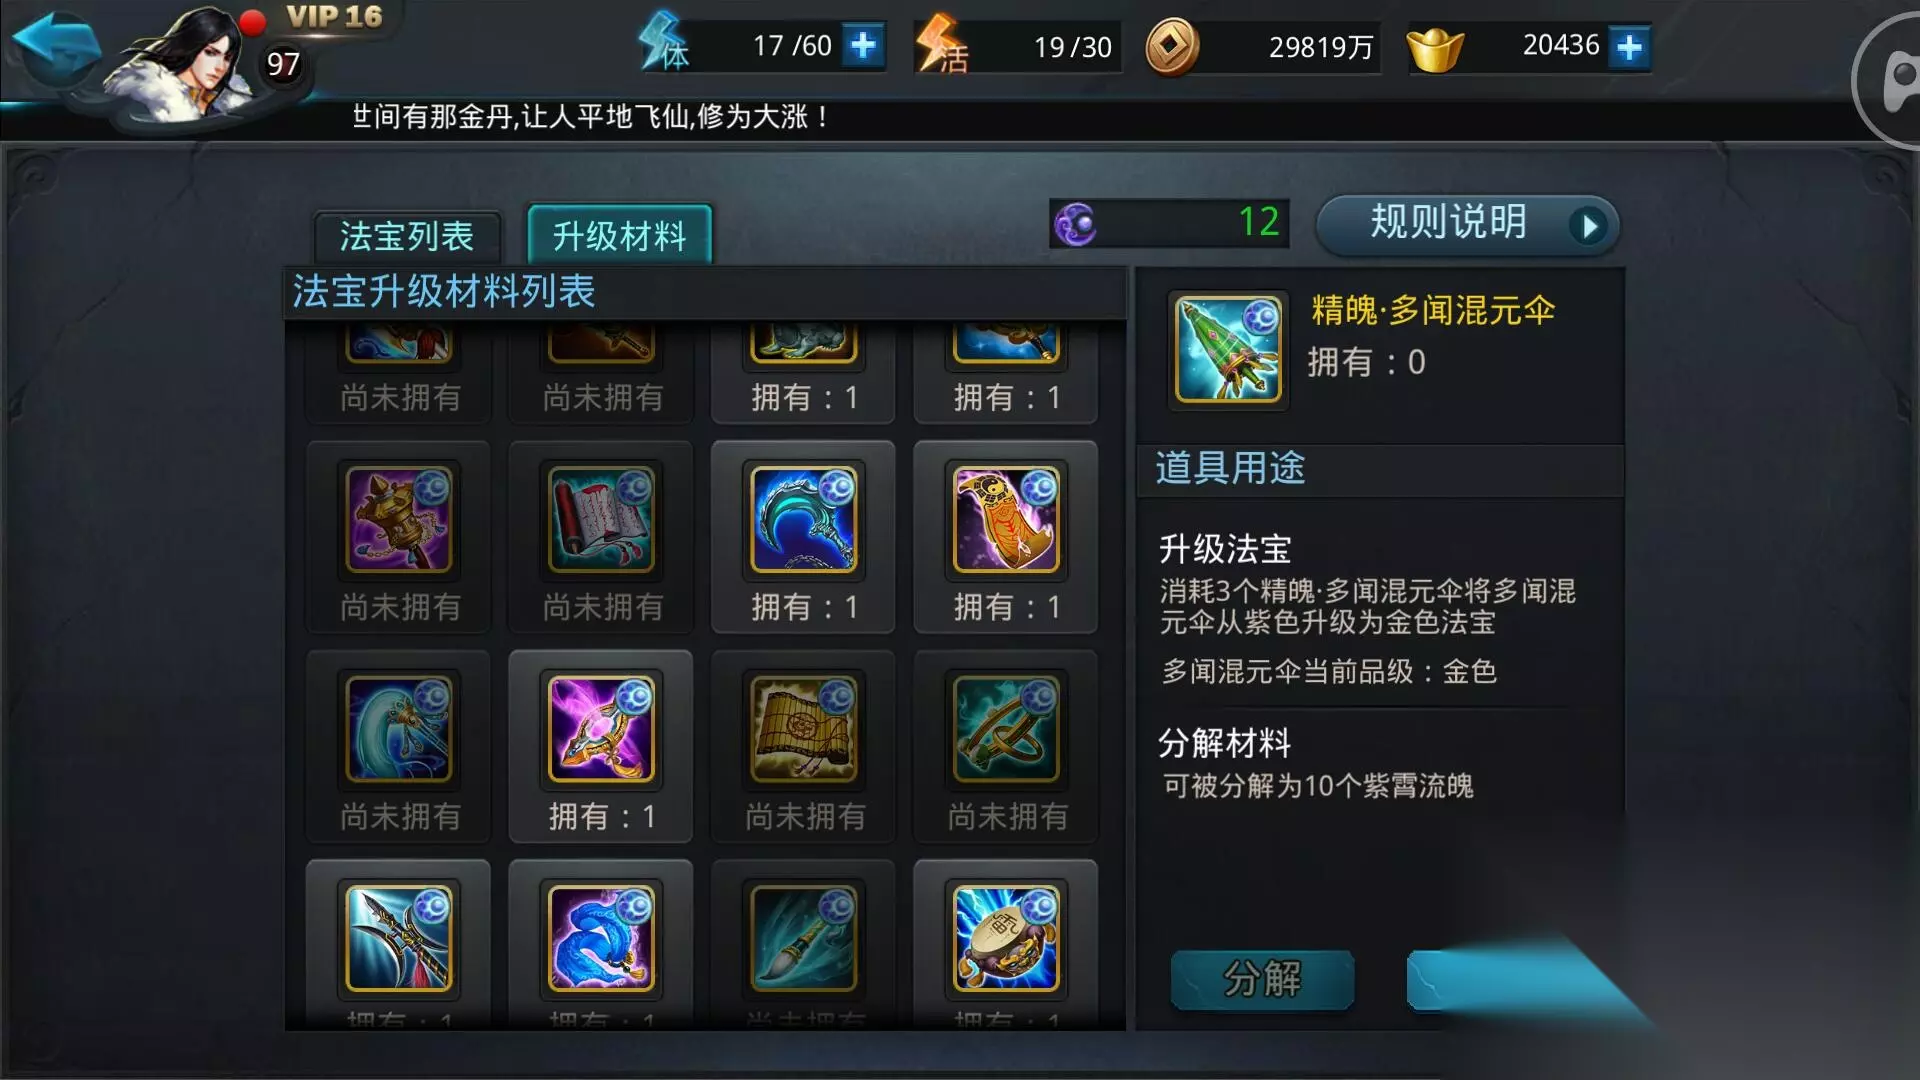The width and height of the screenshot is (1920, 1080).
Task: Select the bamboo scroll material icon
Action: 803,730
